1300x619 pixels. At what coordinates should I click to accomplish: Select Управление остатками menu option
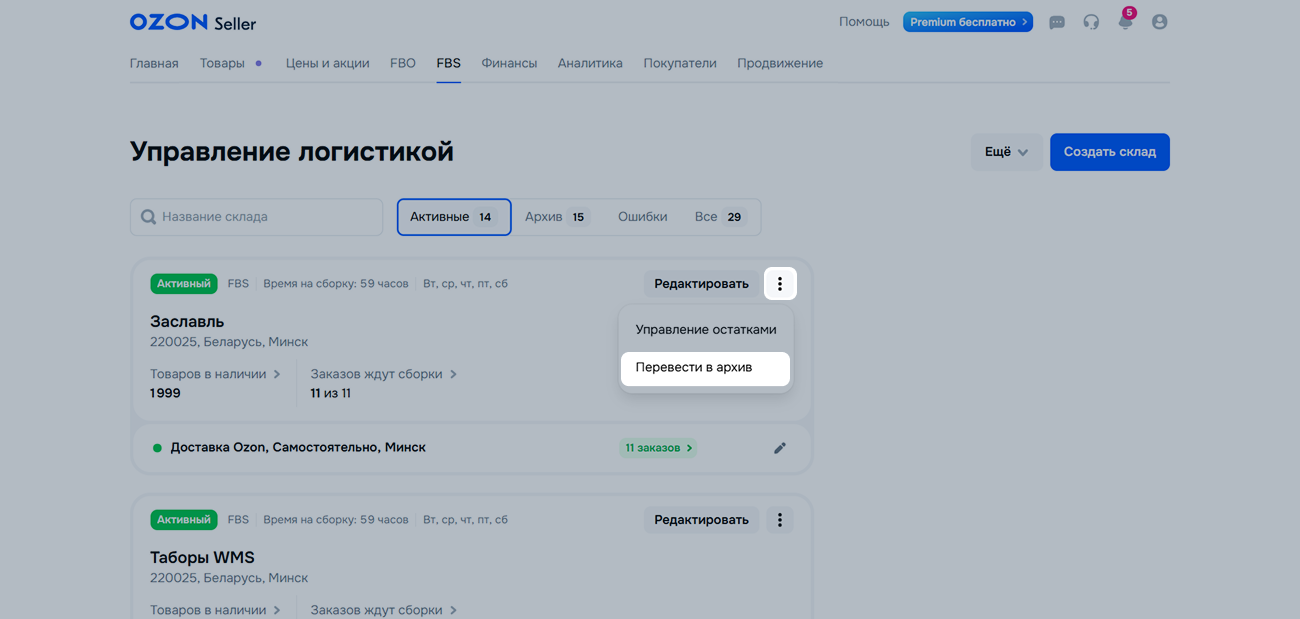pos(705,330)
